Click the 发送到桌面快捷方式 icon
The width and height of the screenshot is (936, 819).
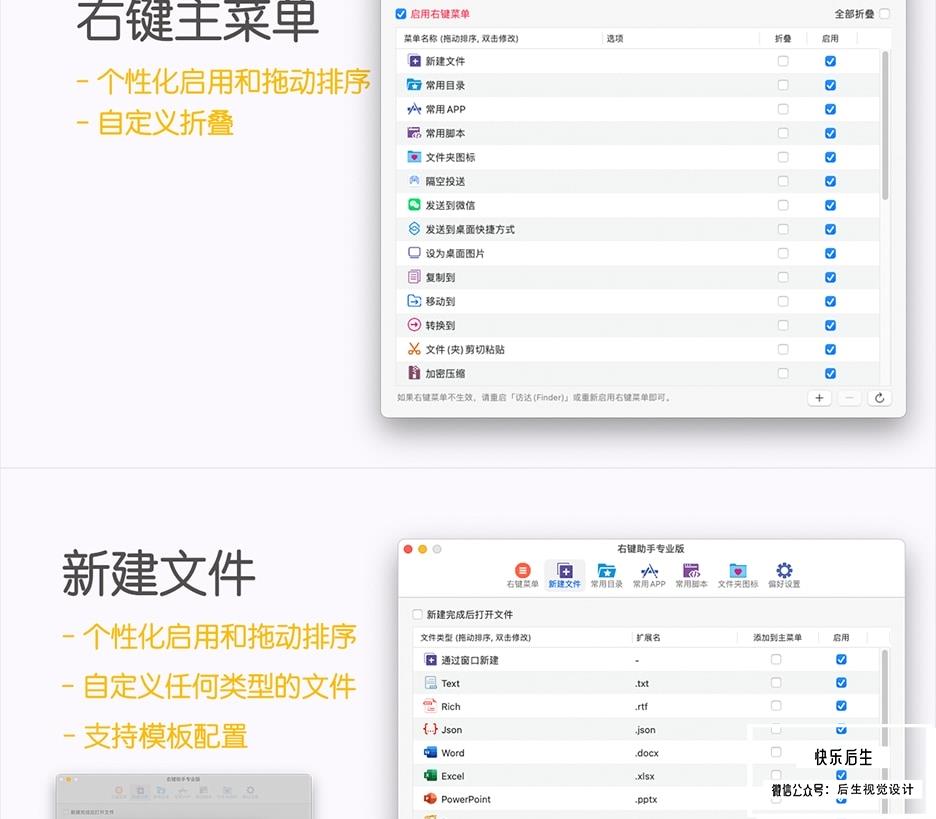point(414,229)
